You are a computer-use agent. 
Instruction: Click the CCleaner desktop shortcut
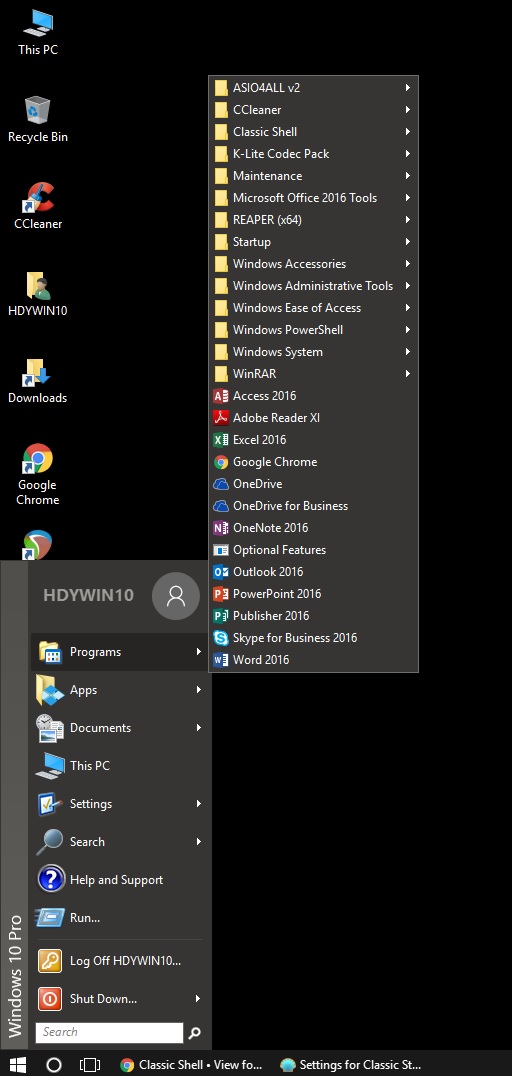(x=38, y=206)
